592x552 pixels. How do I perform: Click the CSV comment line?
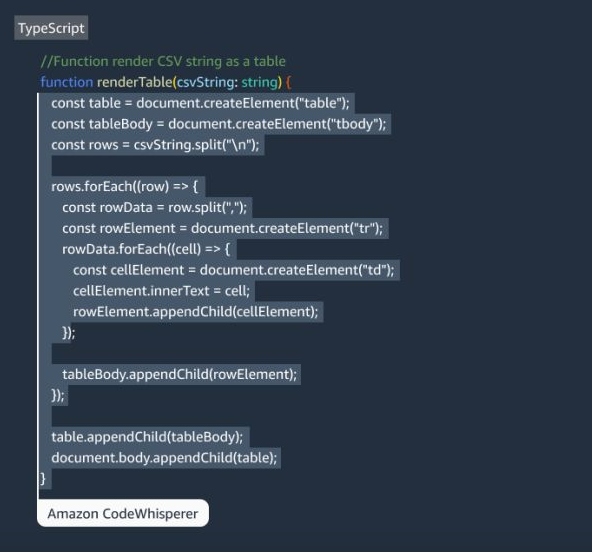(163, 61)
